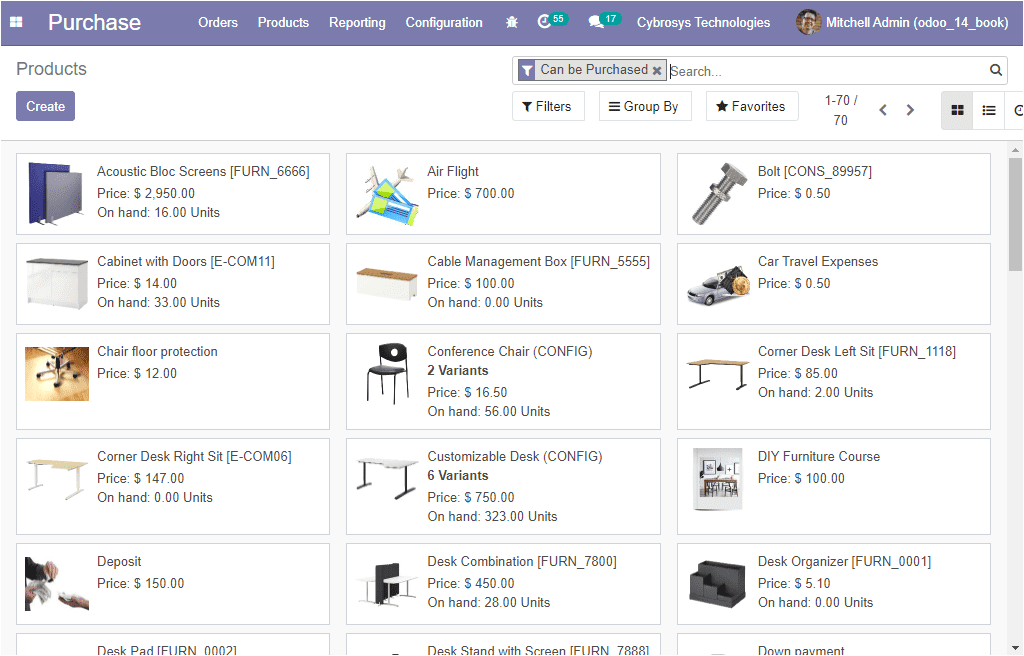Open Desk Combination product image
The image size is (1024, 656).
coord(387,583)
